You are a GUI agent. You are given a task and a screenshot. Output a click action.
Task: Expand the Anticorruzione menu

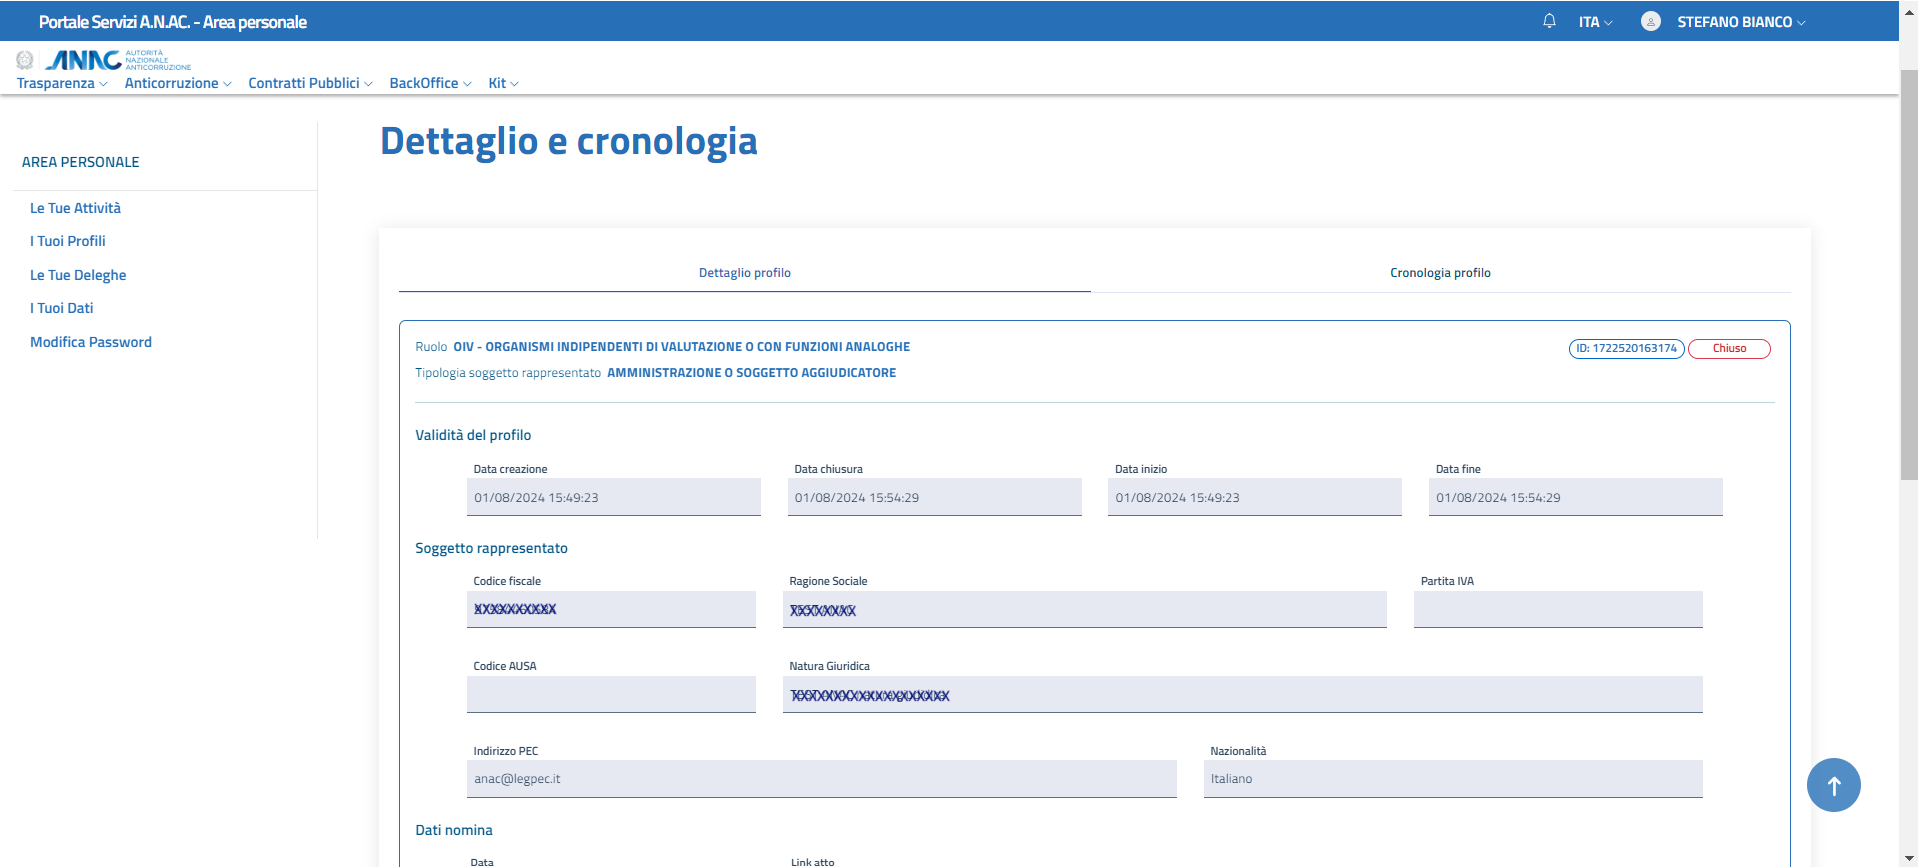177,83
